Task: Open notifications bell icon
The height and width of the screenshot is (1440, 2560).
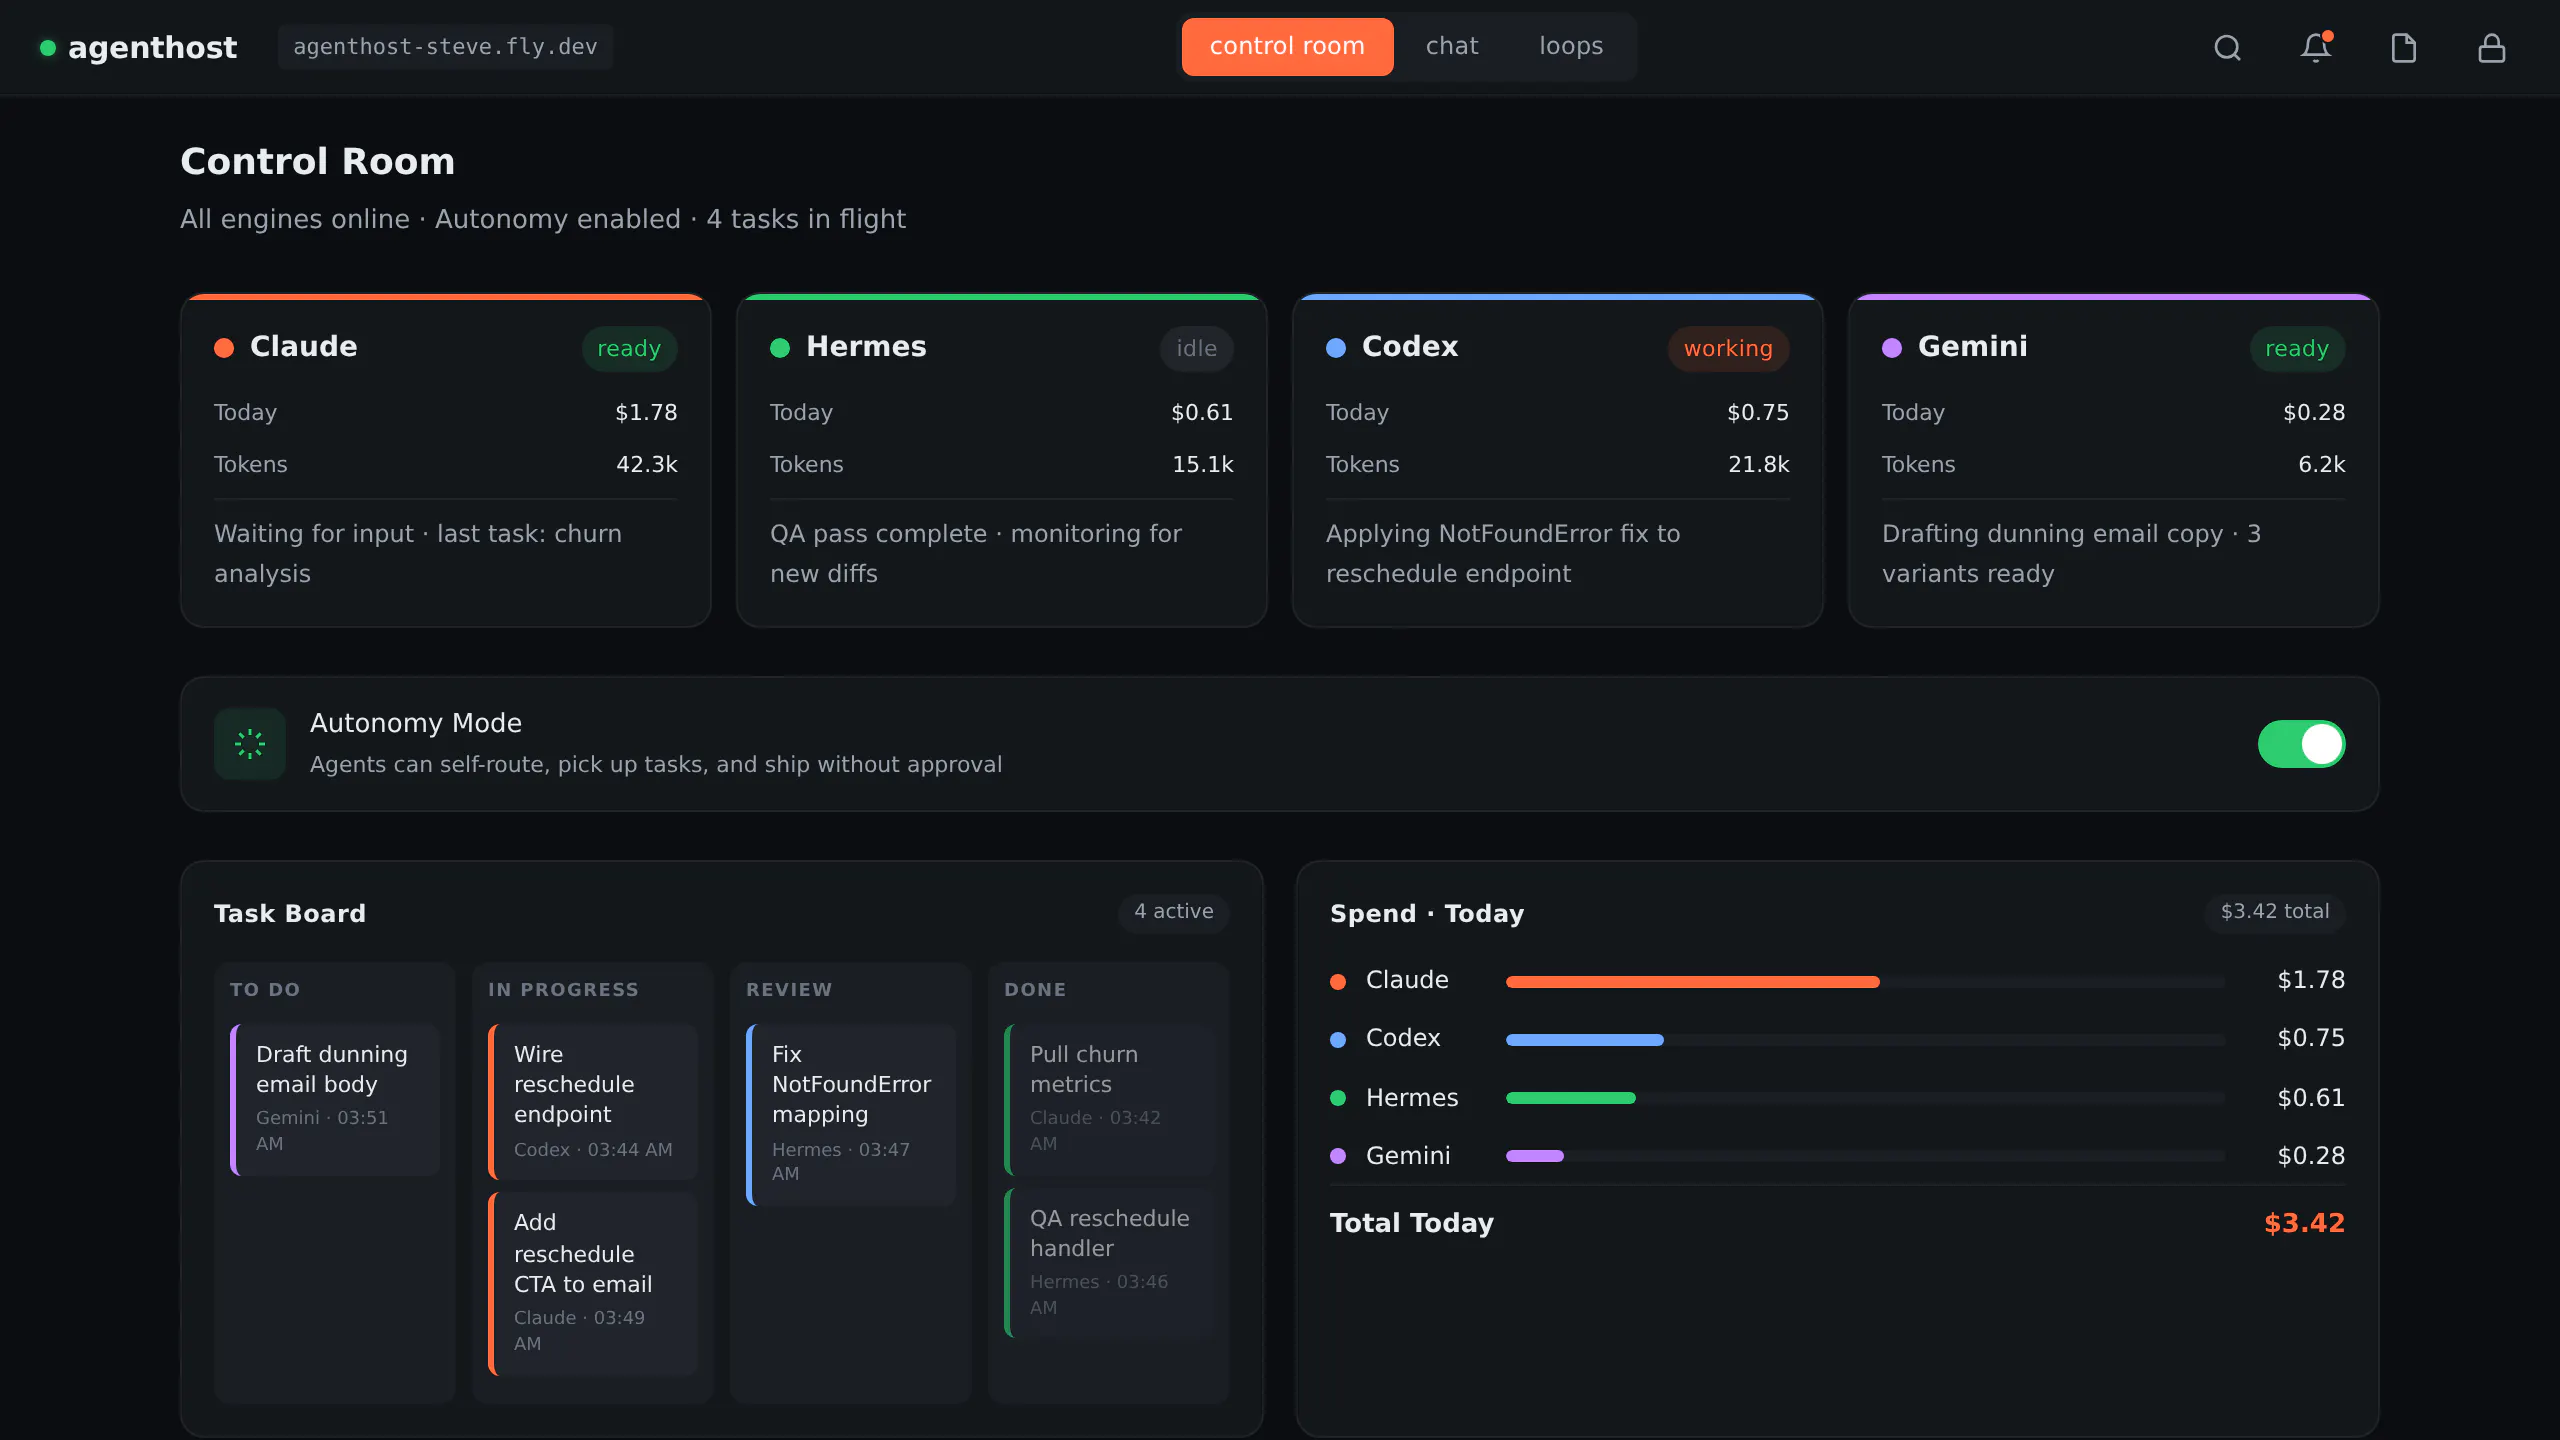Action: [x=2315, y=48]
